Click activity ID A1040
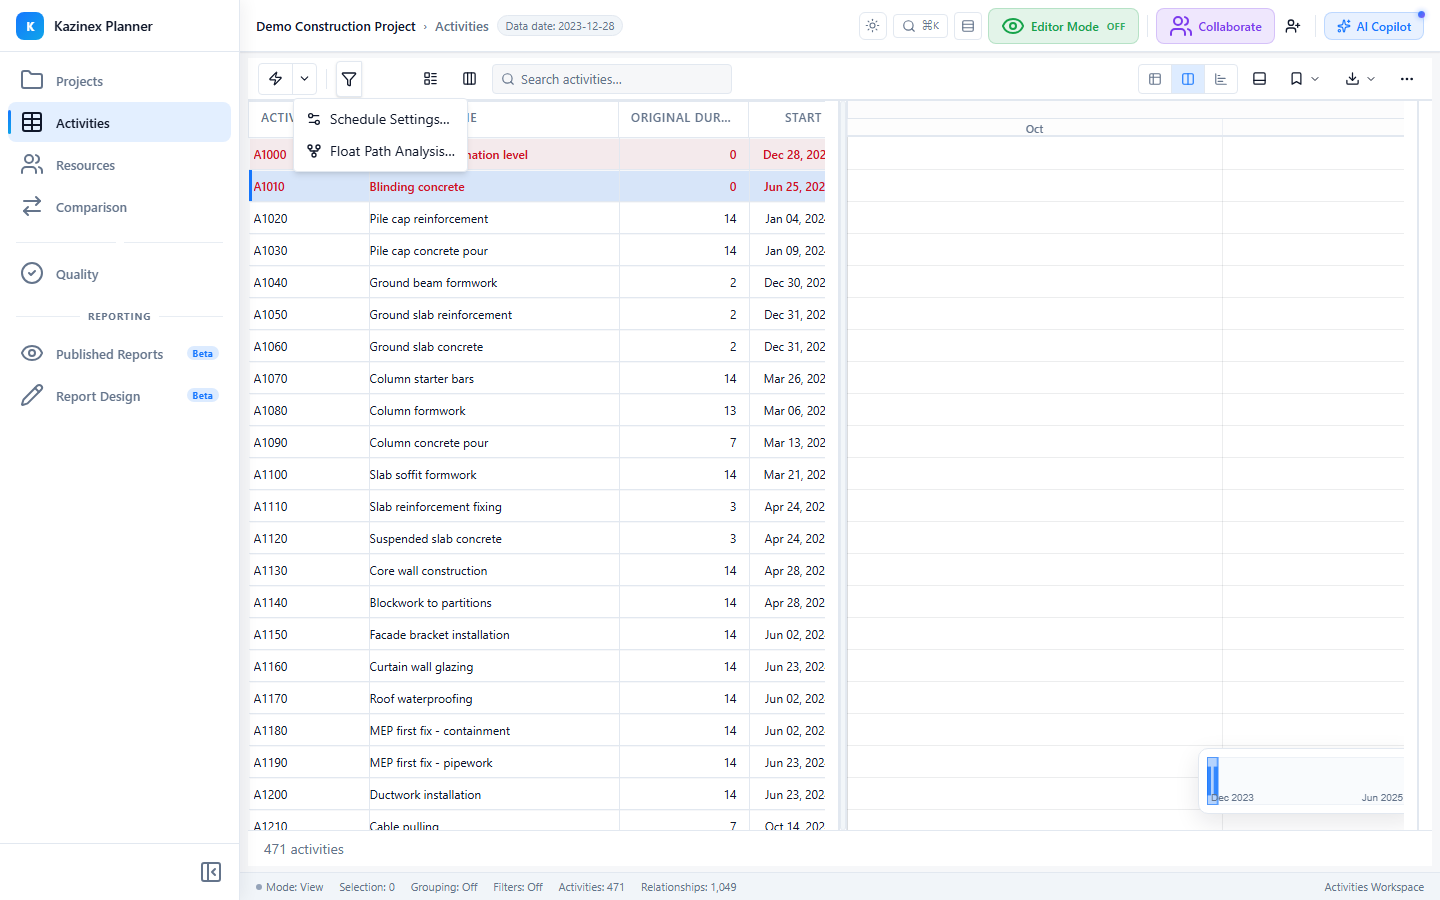Viewport: 1440px width, 900px height. (x=270, y=283)
